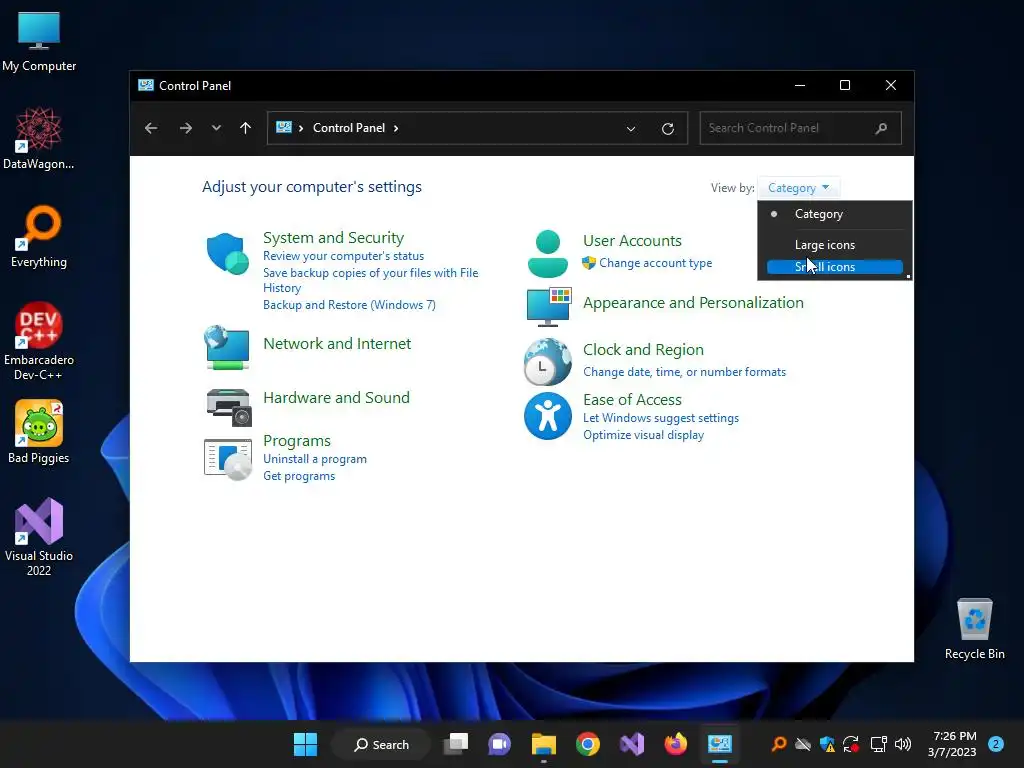Click Optimize visual display link

643,435
